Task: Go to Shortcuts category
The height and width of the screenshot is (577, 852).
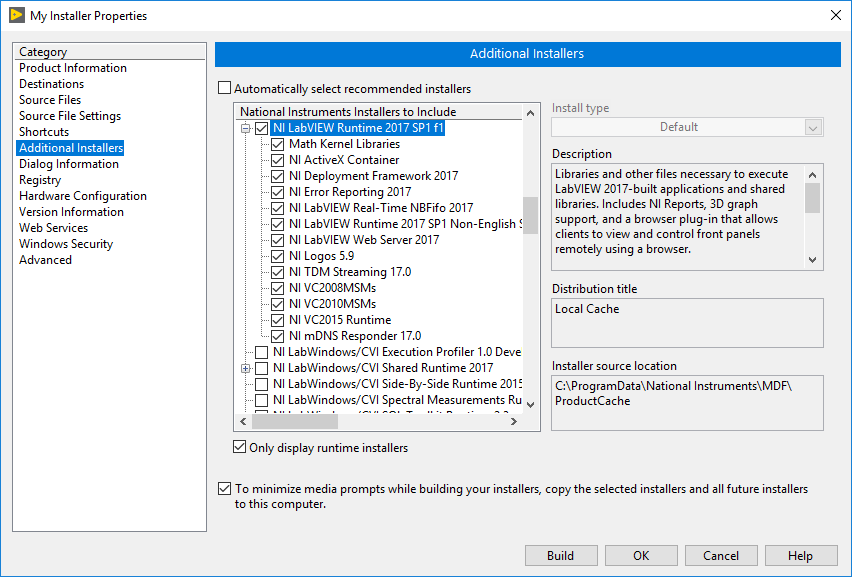Action: (x=44, y=132)
